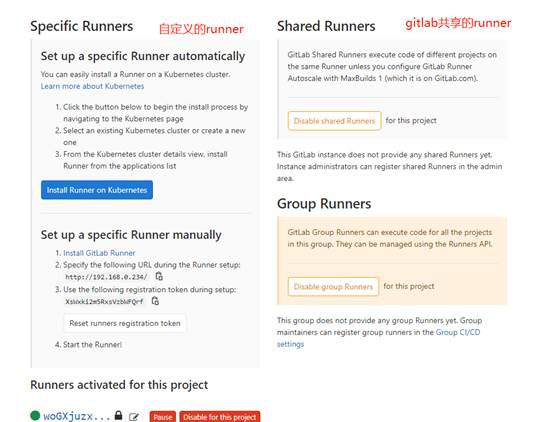
Task: Open the Install GitLab Runner link
Action: (99, 253)
